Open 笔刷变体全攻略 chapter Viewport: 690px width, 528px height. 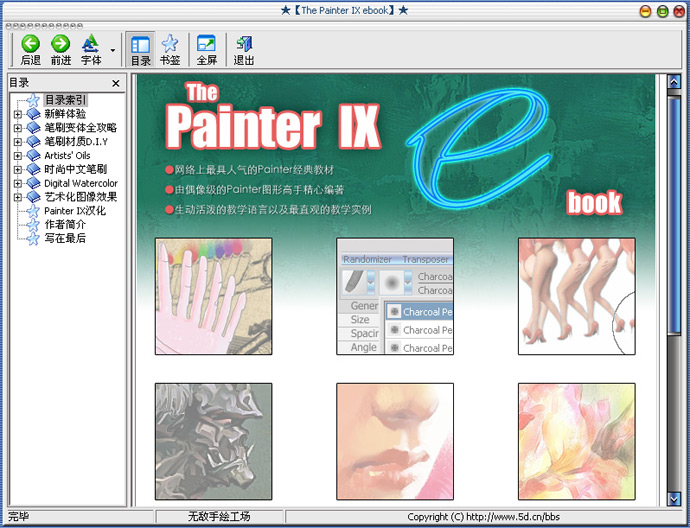[81, 128]
